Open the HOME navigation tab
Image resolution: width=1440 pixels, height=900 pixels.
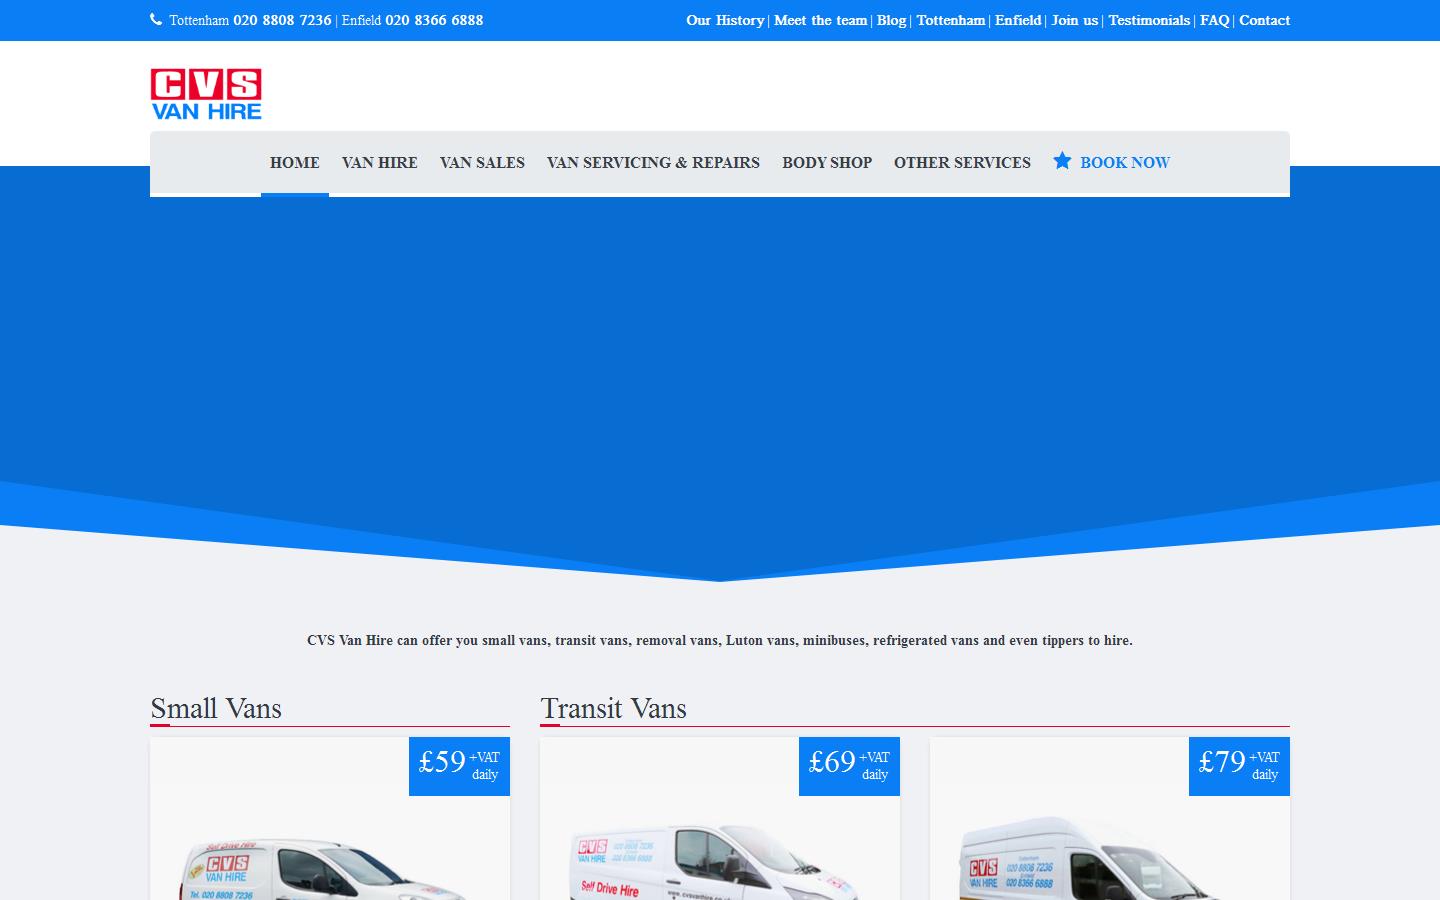coord(294,163)
